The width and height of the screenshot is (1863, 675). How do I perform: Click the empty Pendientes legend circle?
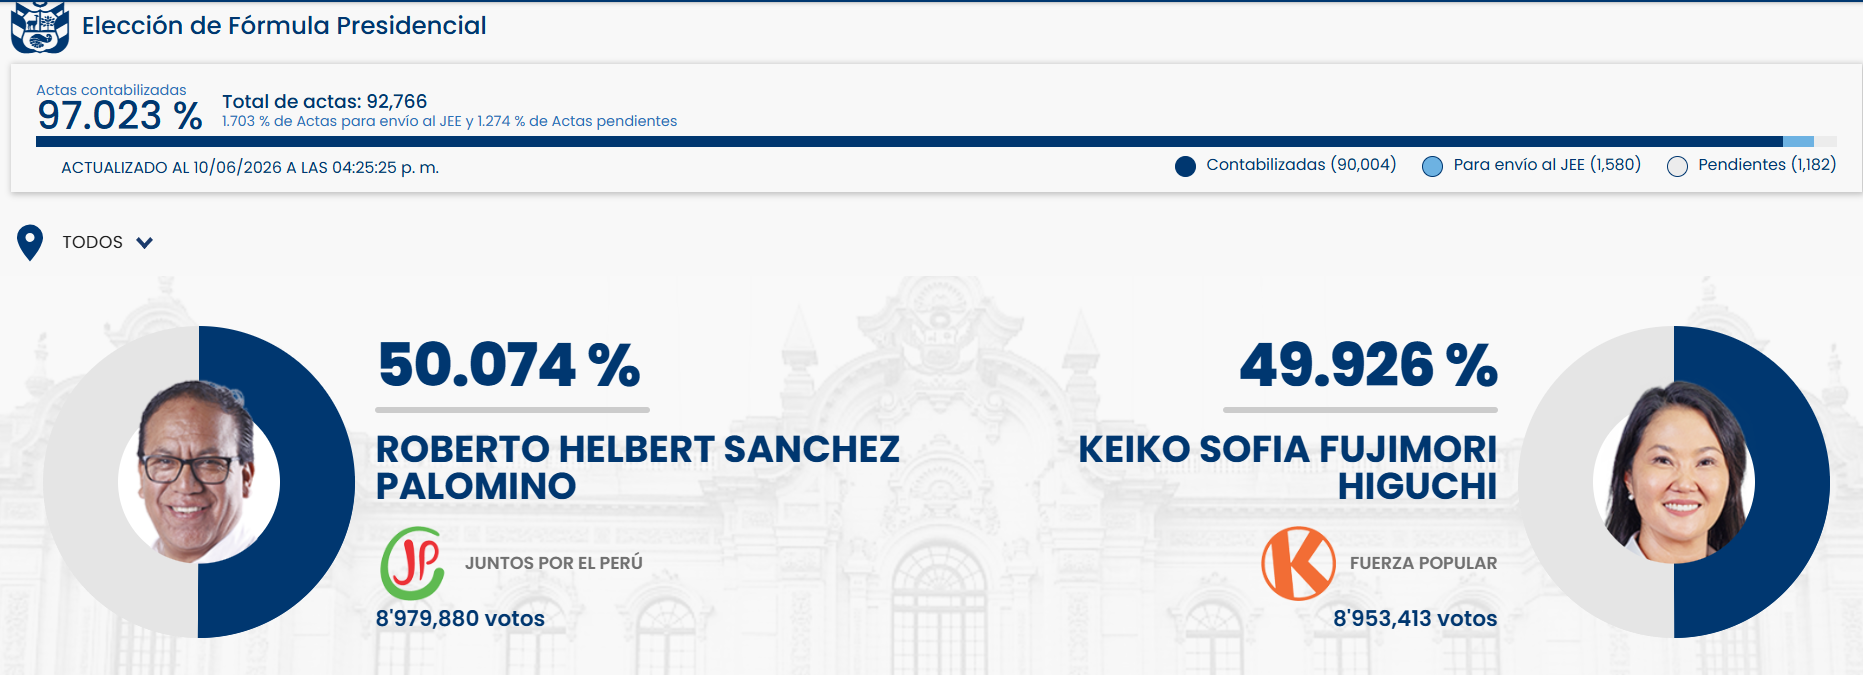[1677, 166]
